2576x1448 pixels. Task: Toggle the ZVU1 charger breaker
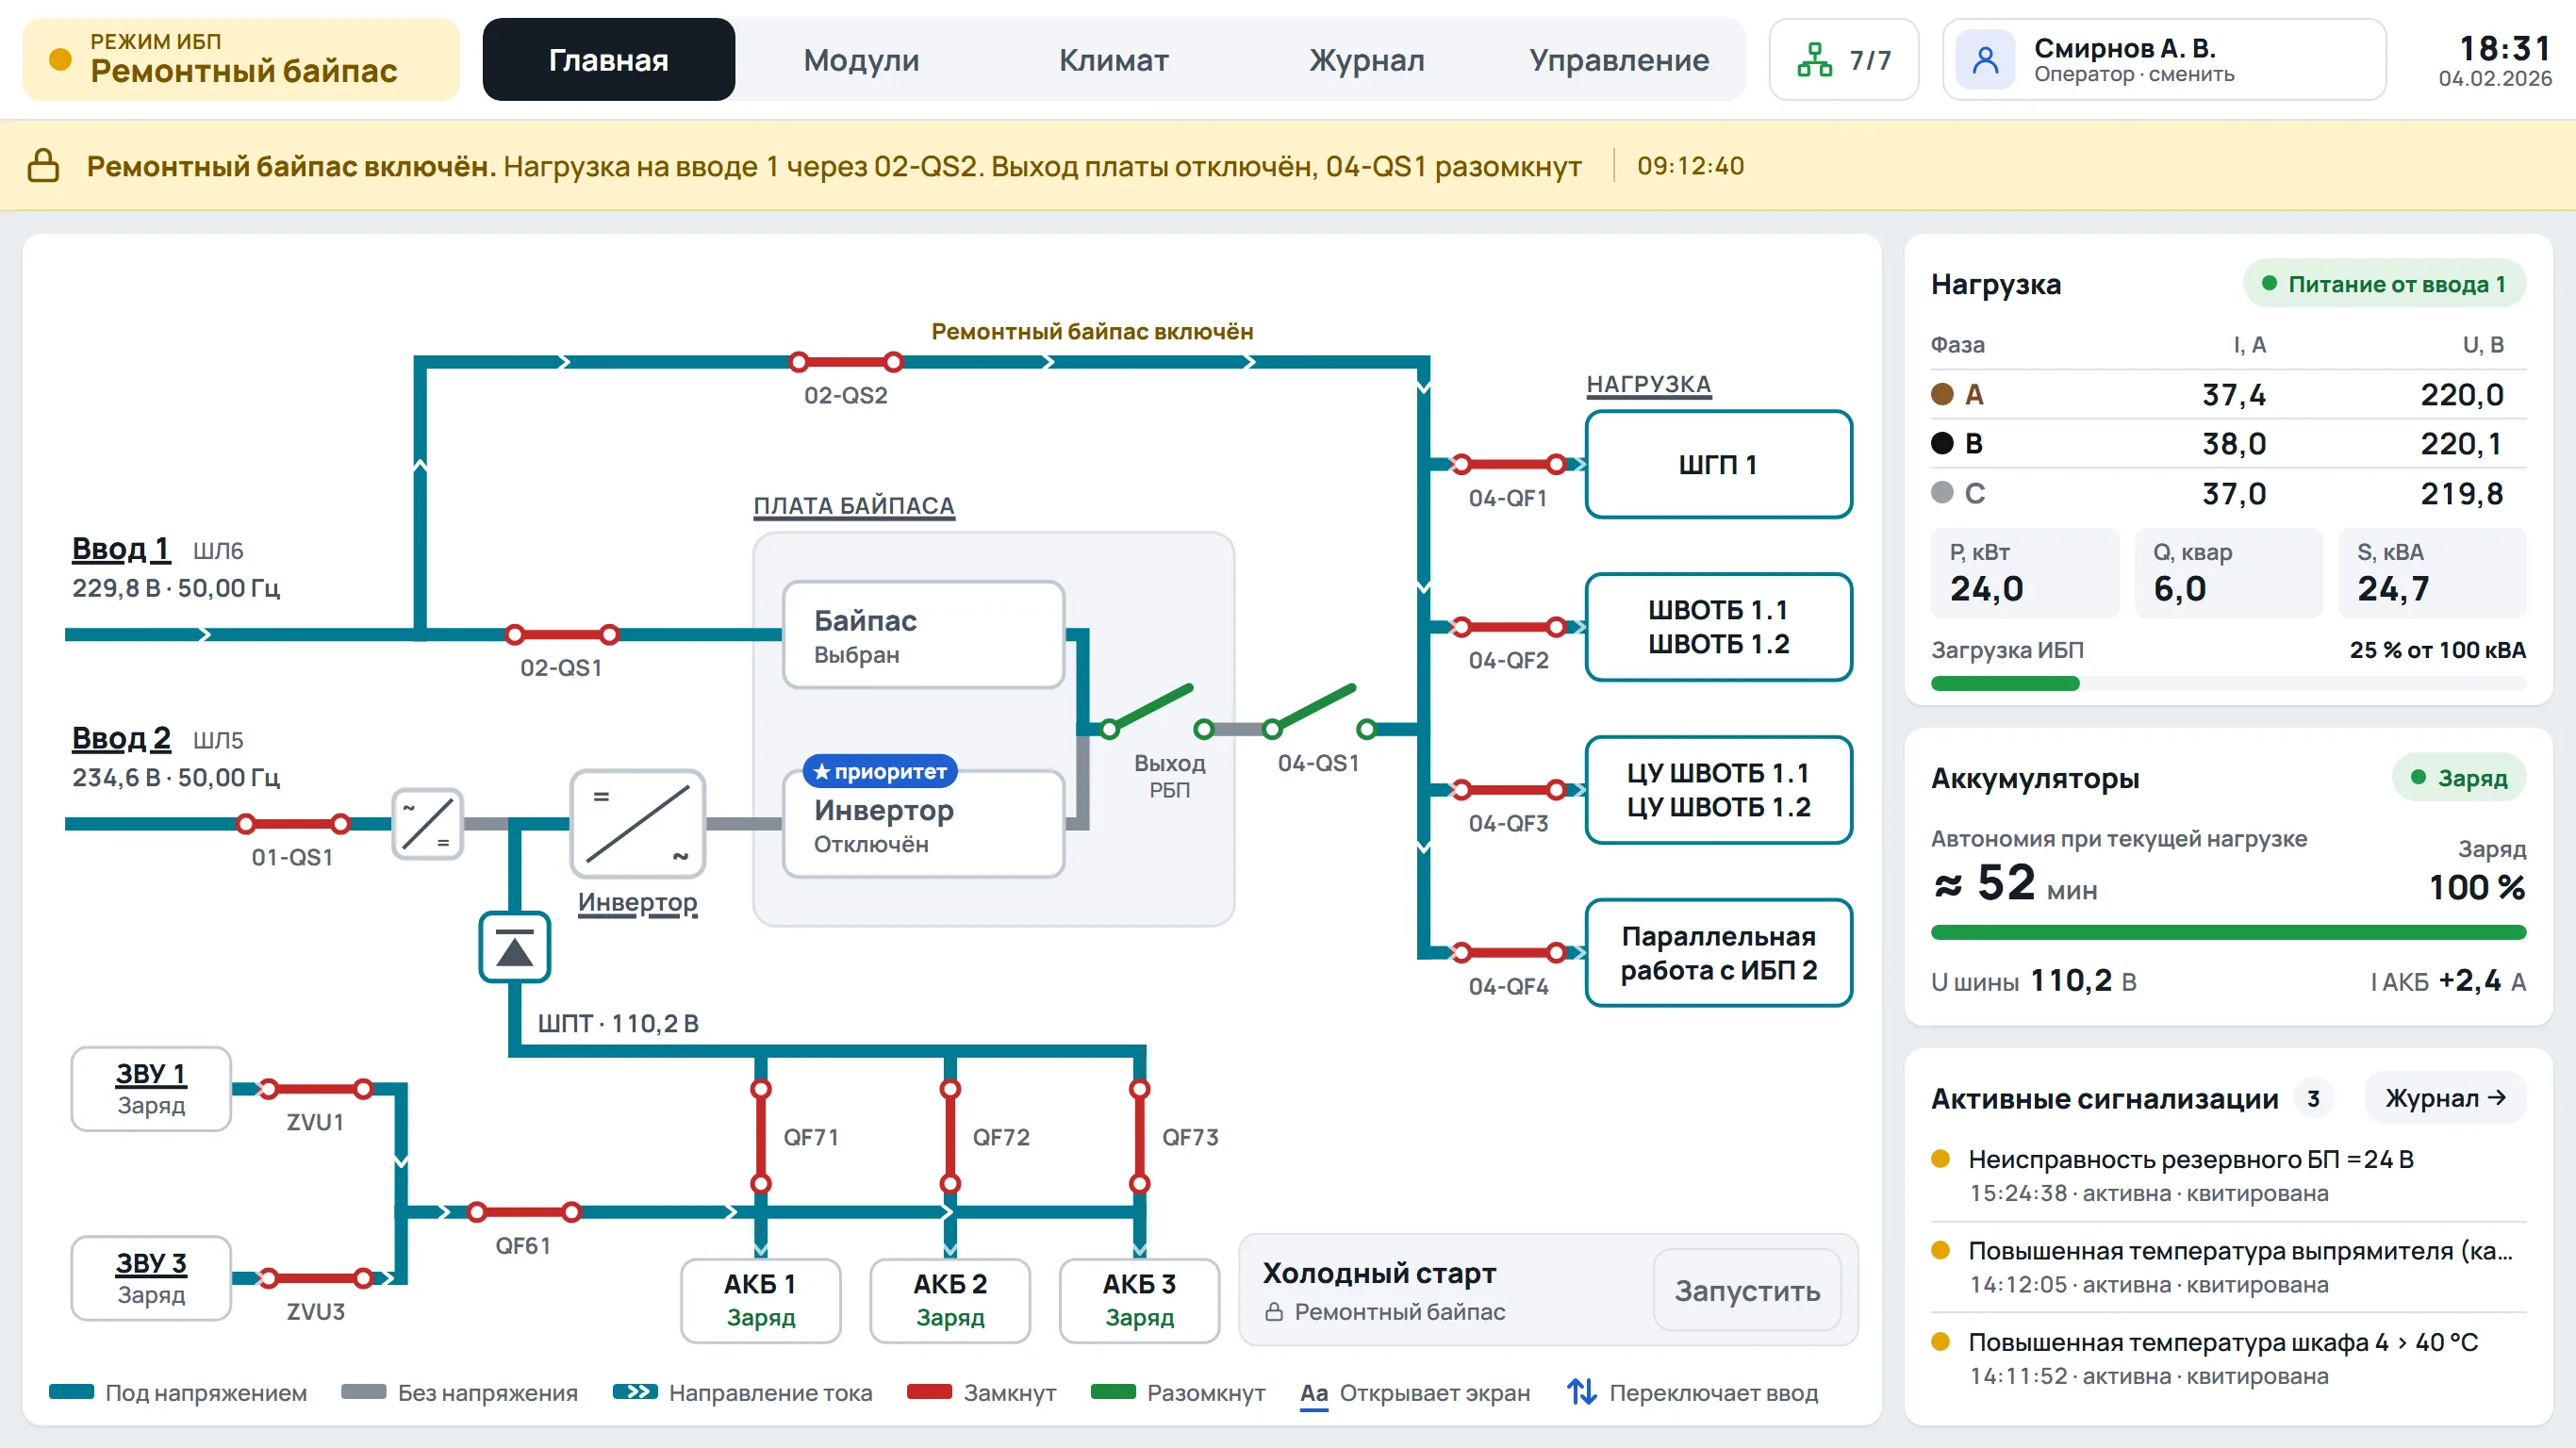click(x=316, y=1089)
